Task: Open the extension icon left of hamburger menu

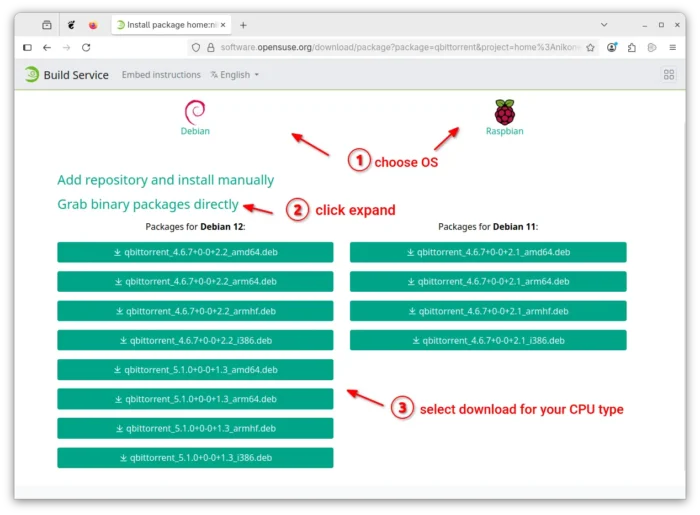Action: click(652, 47)
